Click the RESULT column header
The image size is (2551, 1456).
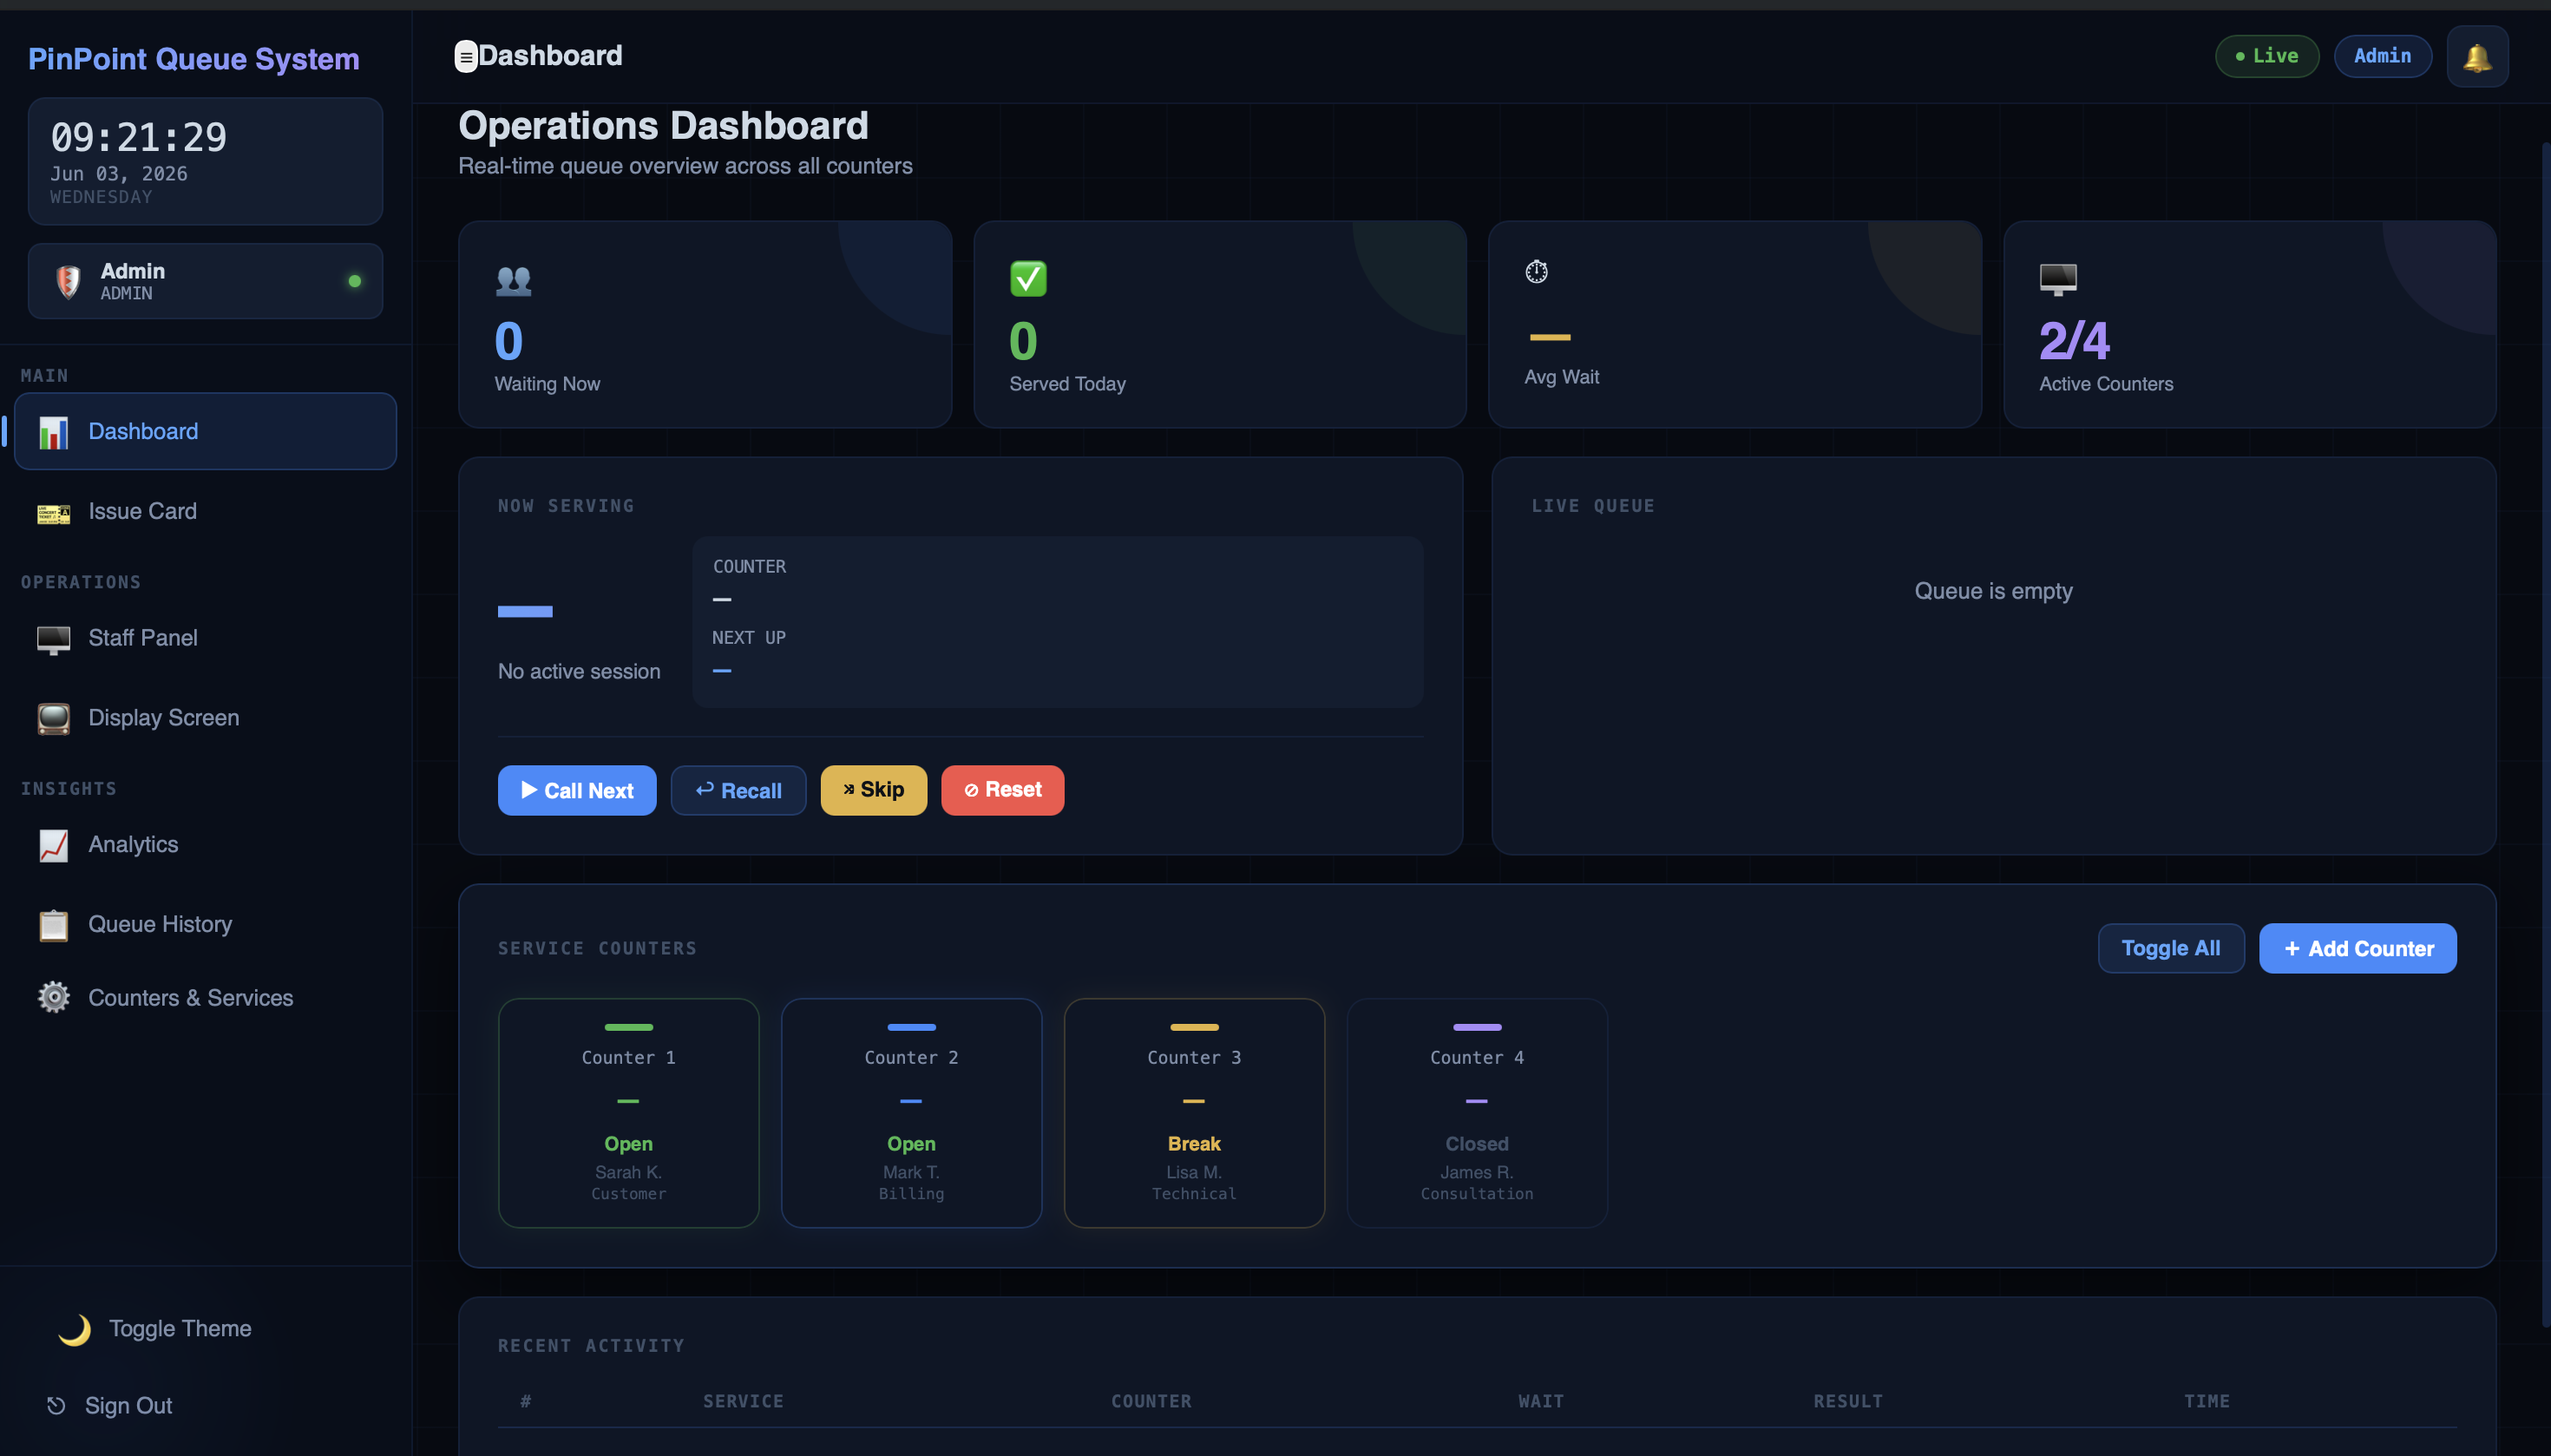coord(1848,1402)
